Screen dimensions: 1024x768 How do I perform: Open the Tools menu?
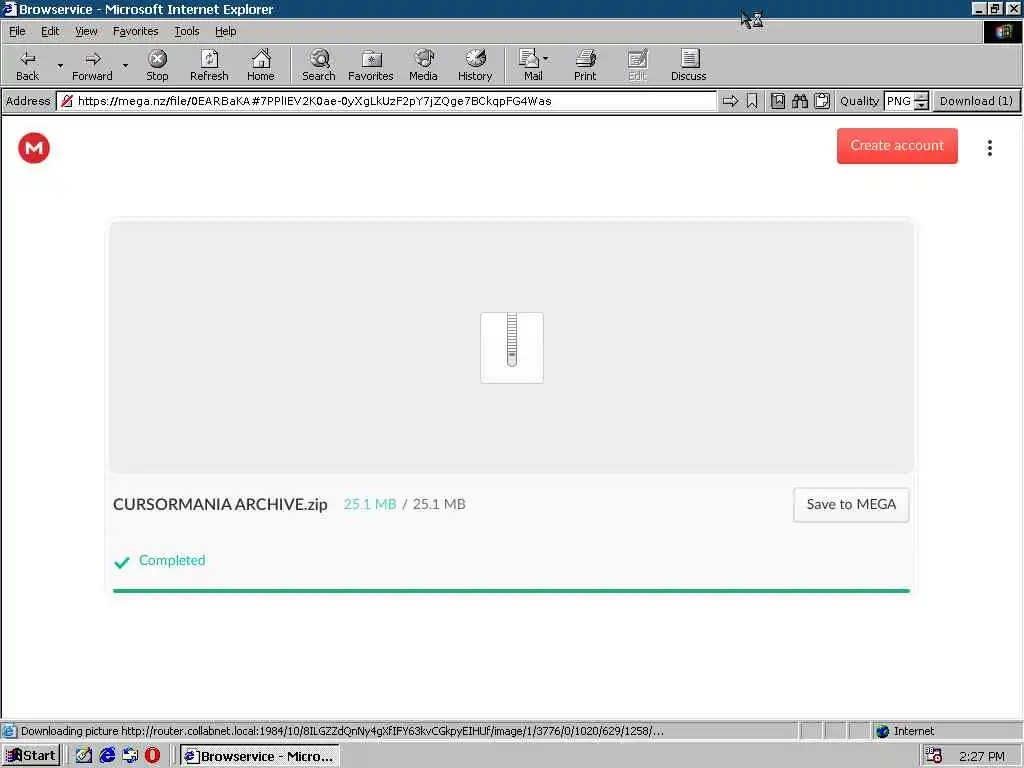(187, 31)
